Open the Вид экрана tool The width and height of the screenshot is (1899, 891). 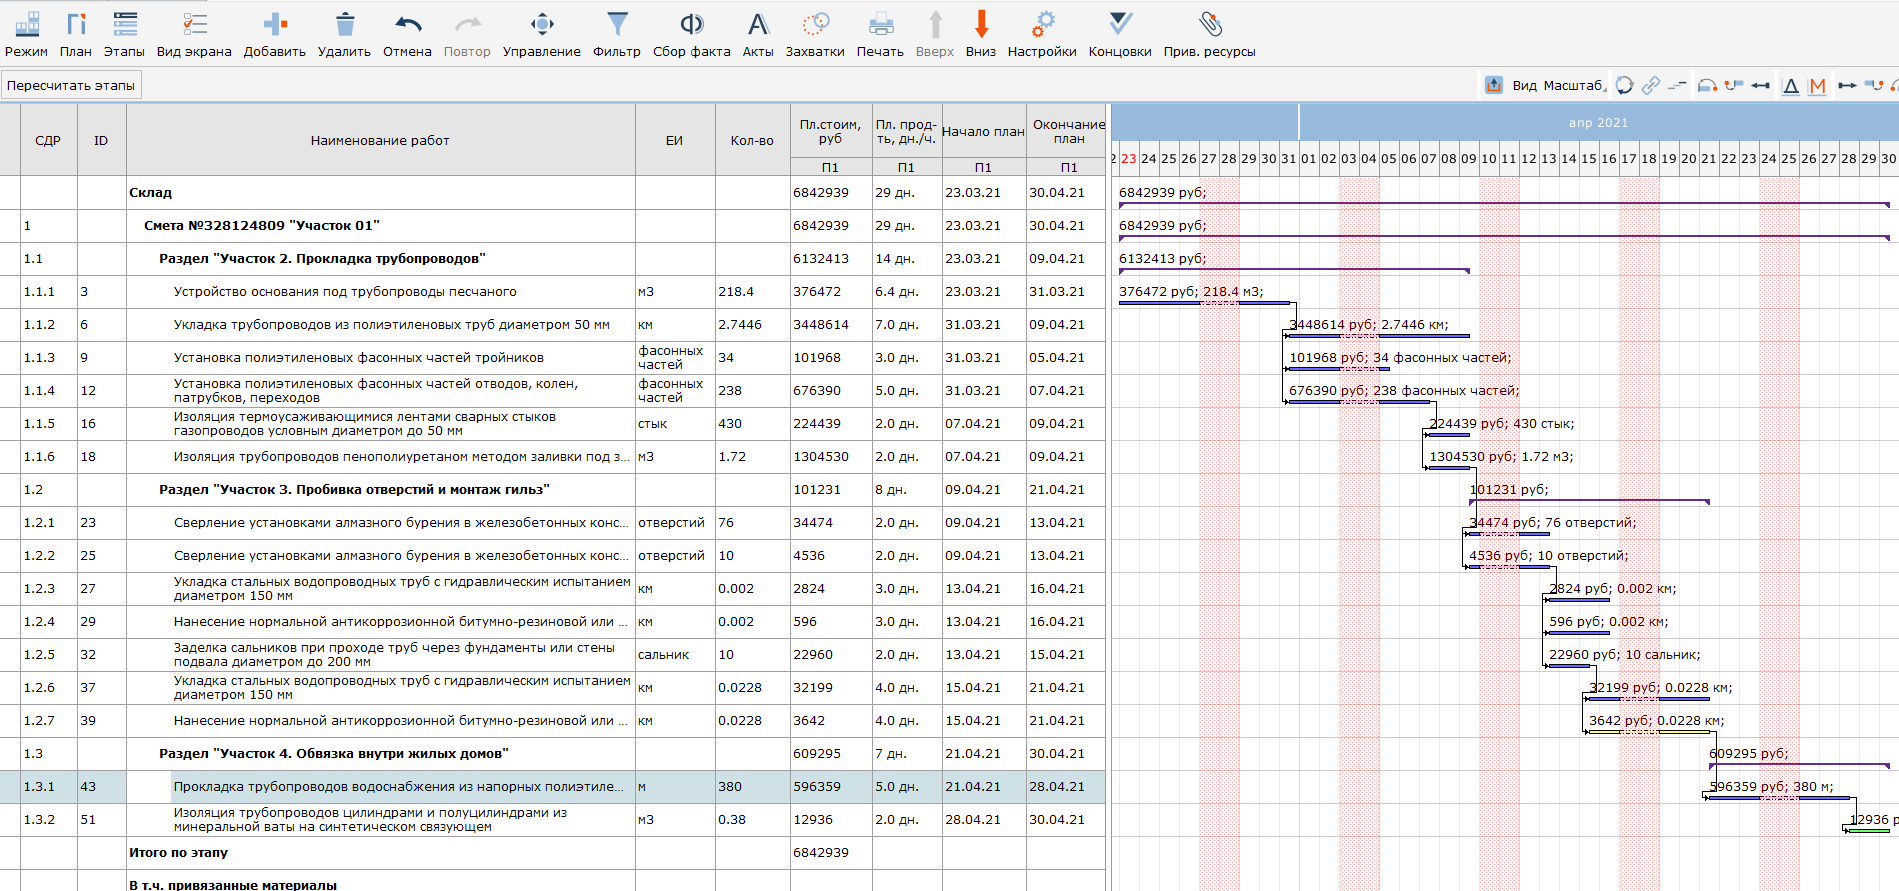194,34
